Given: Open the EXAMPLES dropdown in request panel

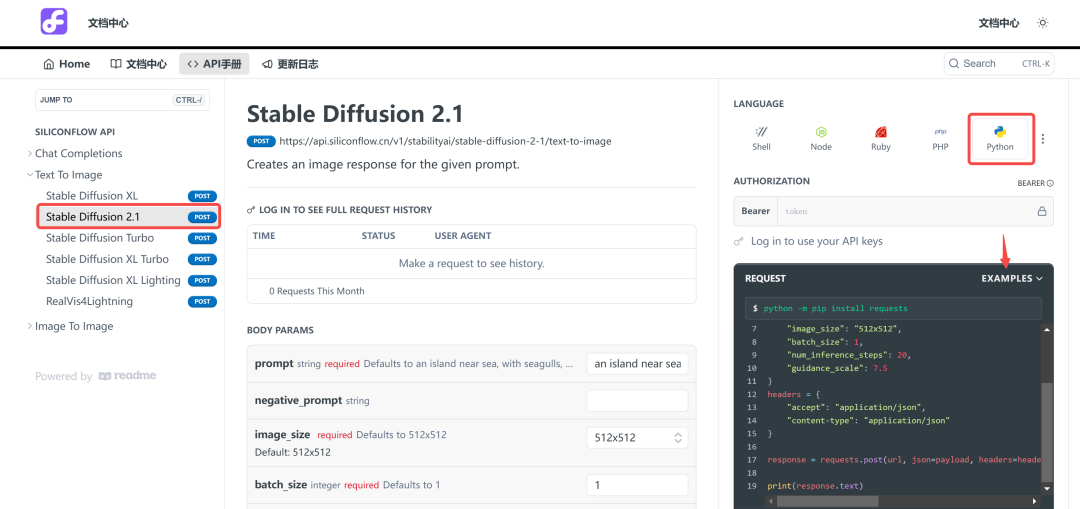Looking at the screenshot, I should pyautogui.click(x=1011, y=279).
